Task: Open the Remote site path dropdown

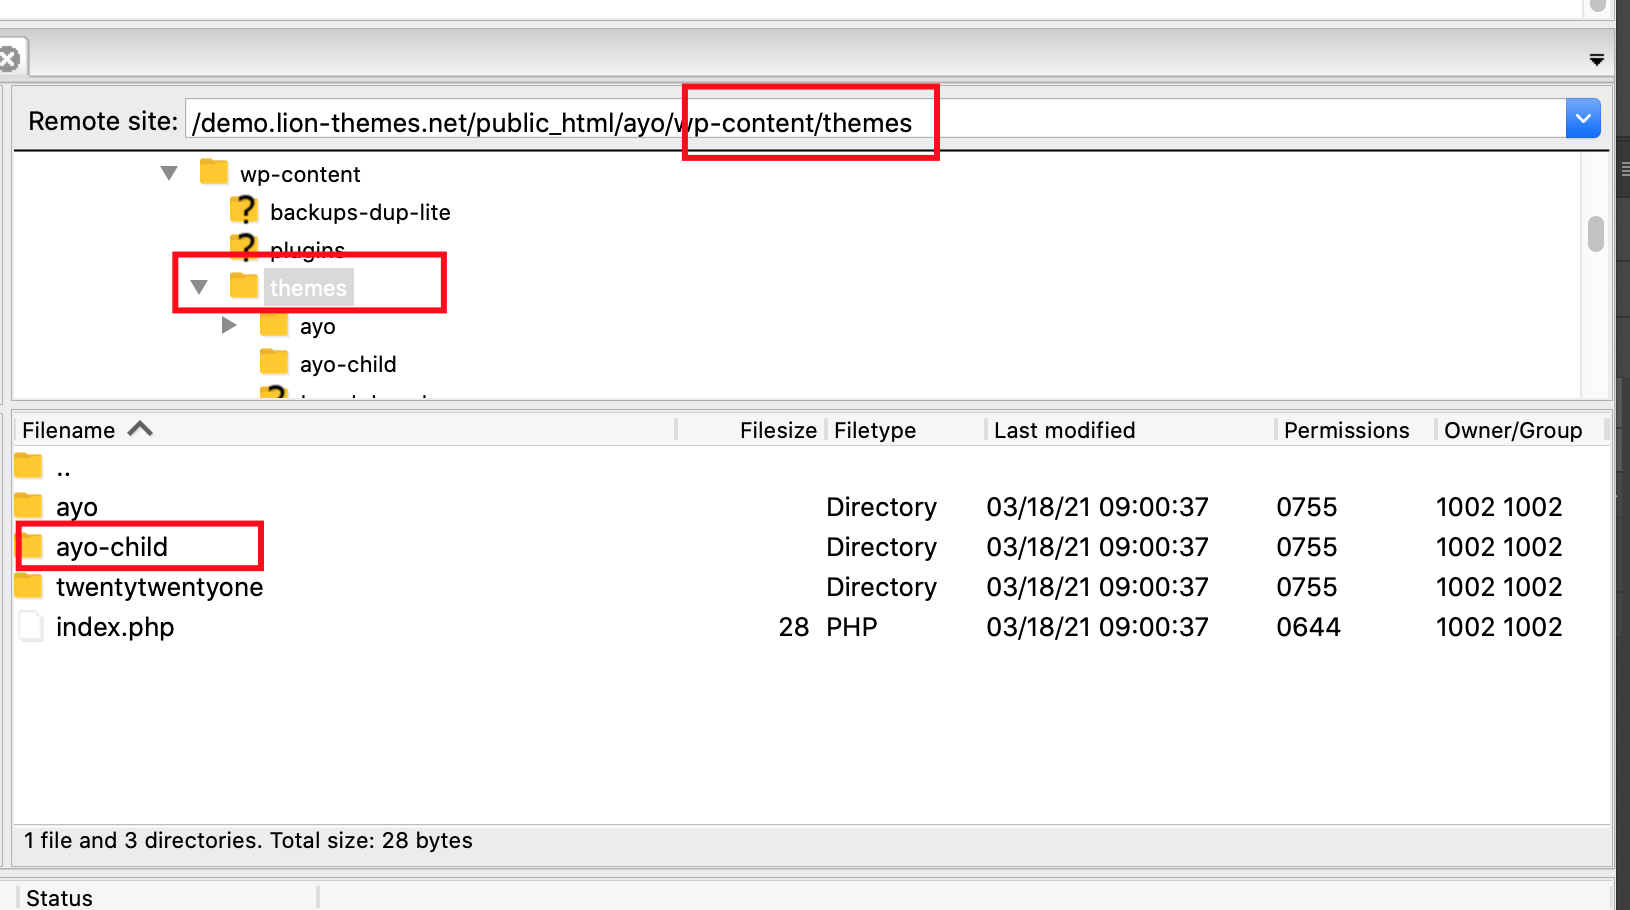Action: point(1583,119)
